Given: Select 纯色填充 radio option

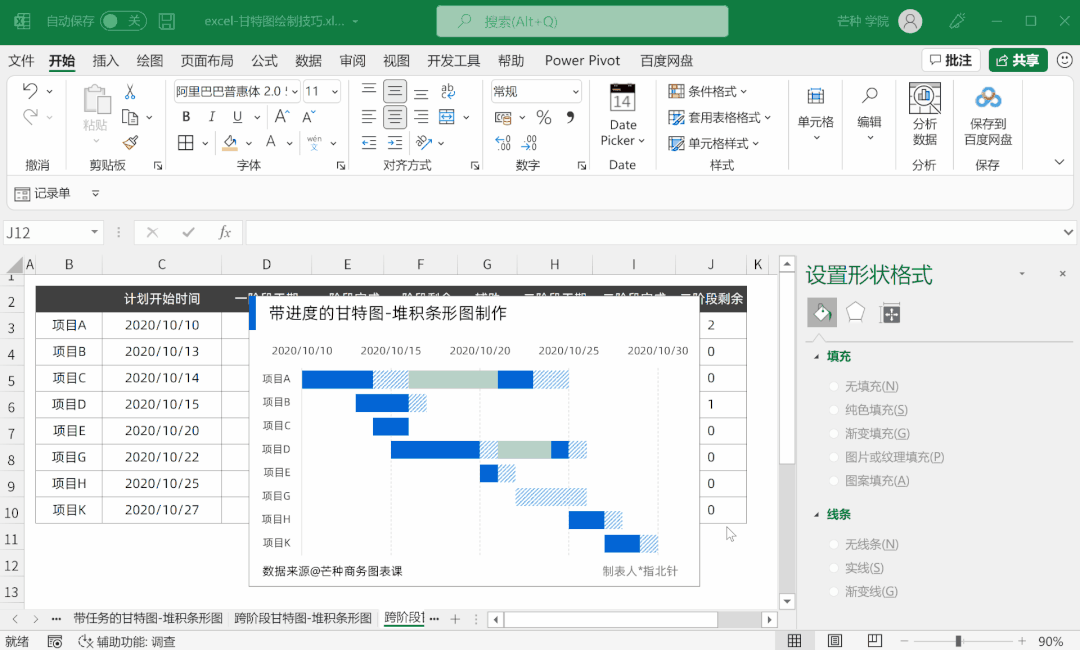Looking at the screenshot, I should pos(834,410).
